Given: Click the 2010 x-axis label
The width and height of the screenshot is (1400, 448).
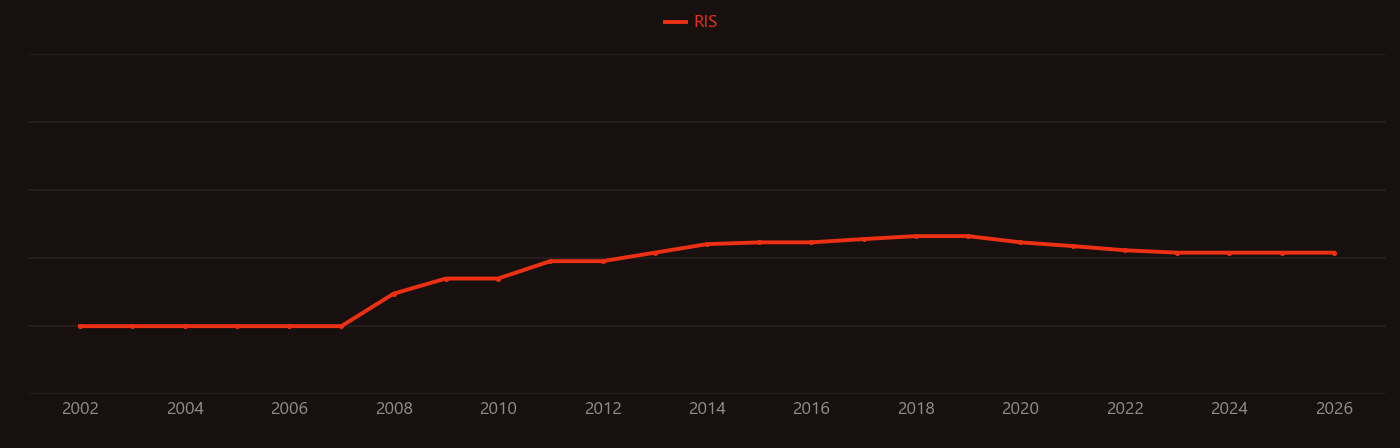Looking at the screenshot, I should [498, 409].
